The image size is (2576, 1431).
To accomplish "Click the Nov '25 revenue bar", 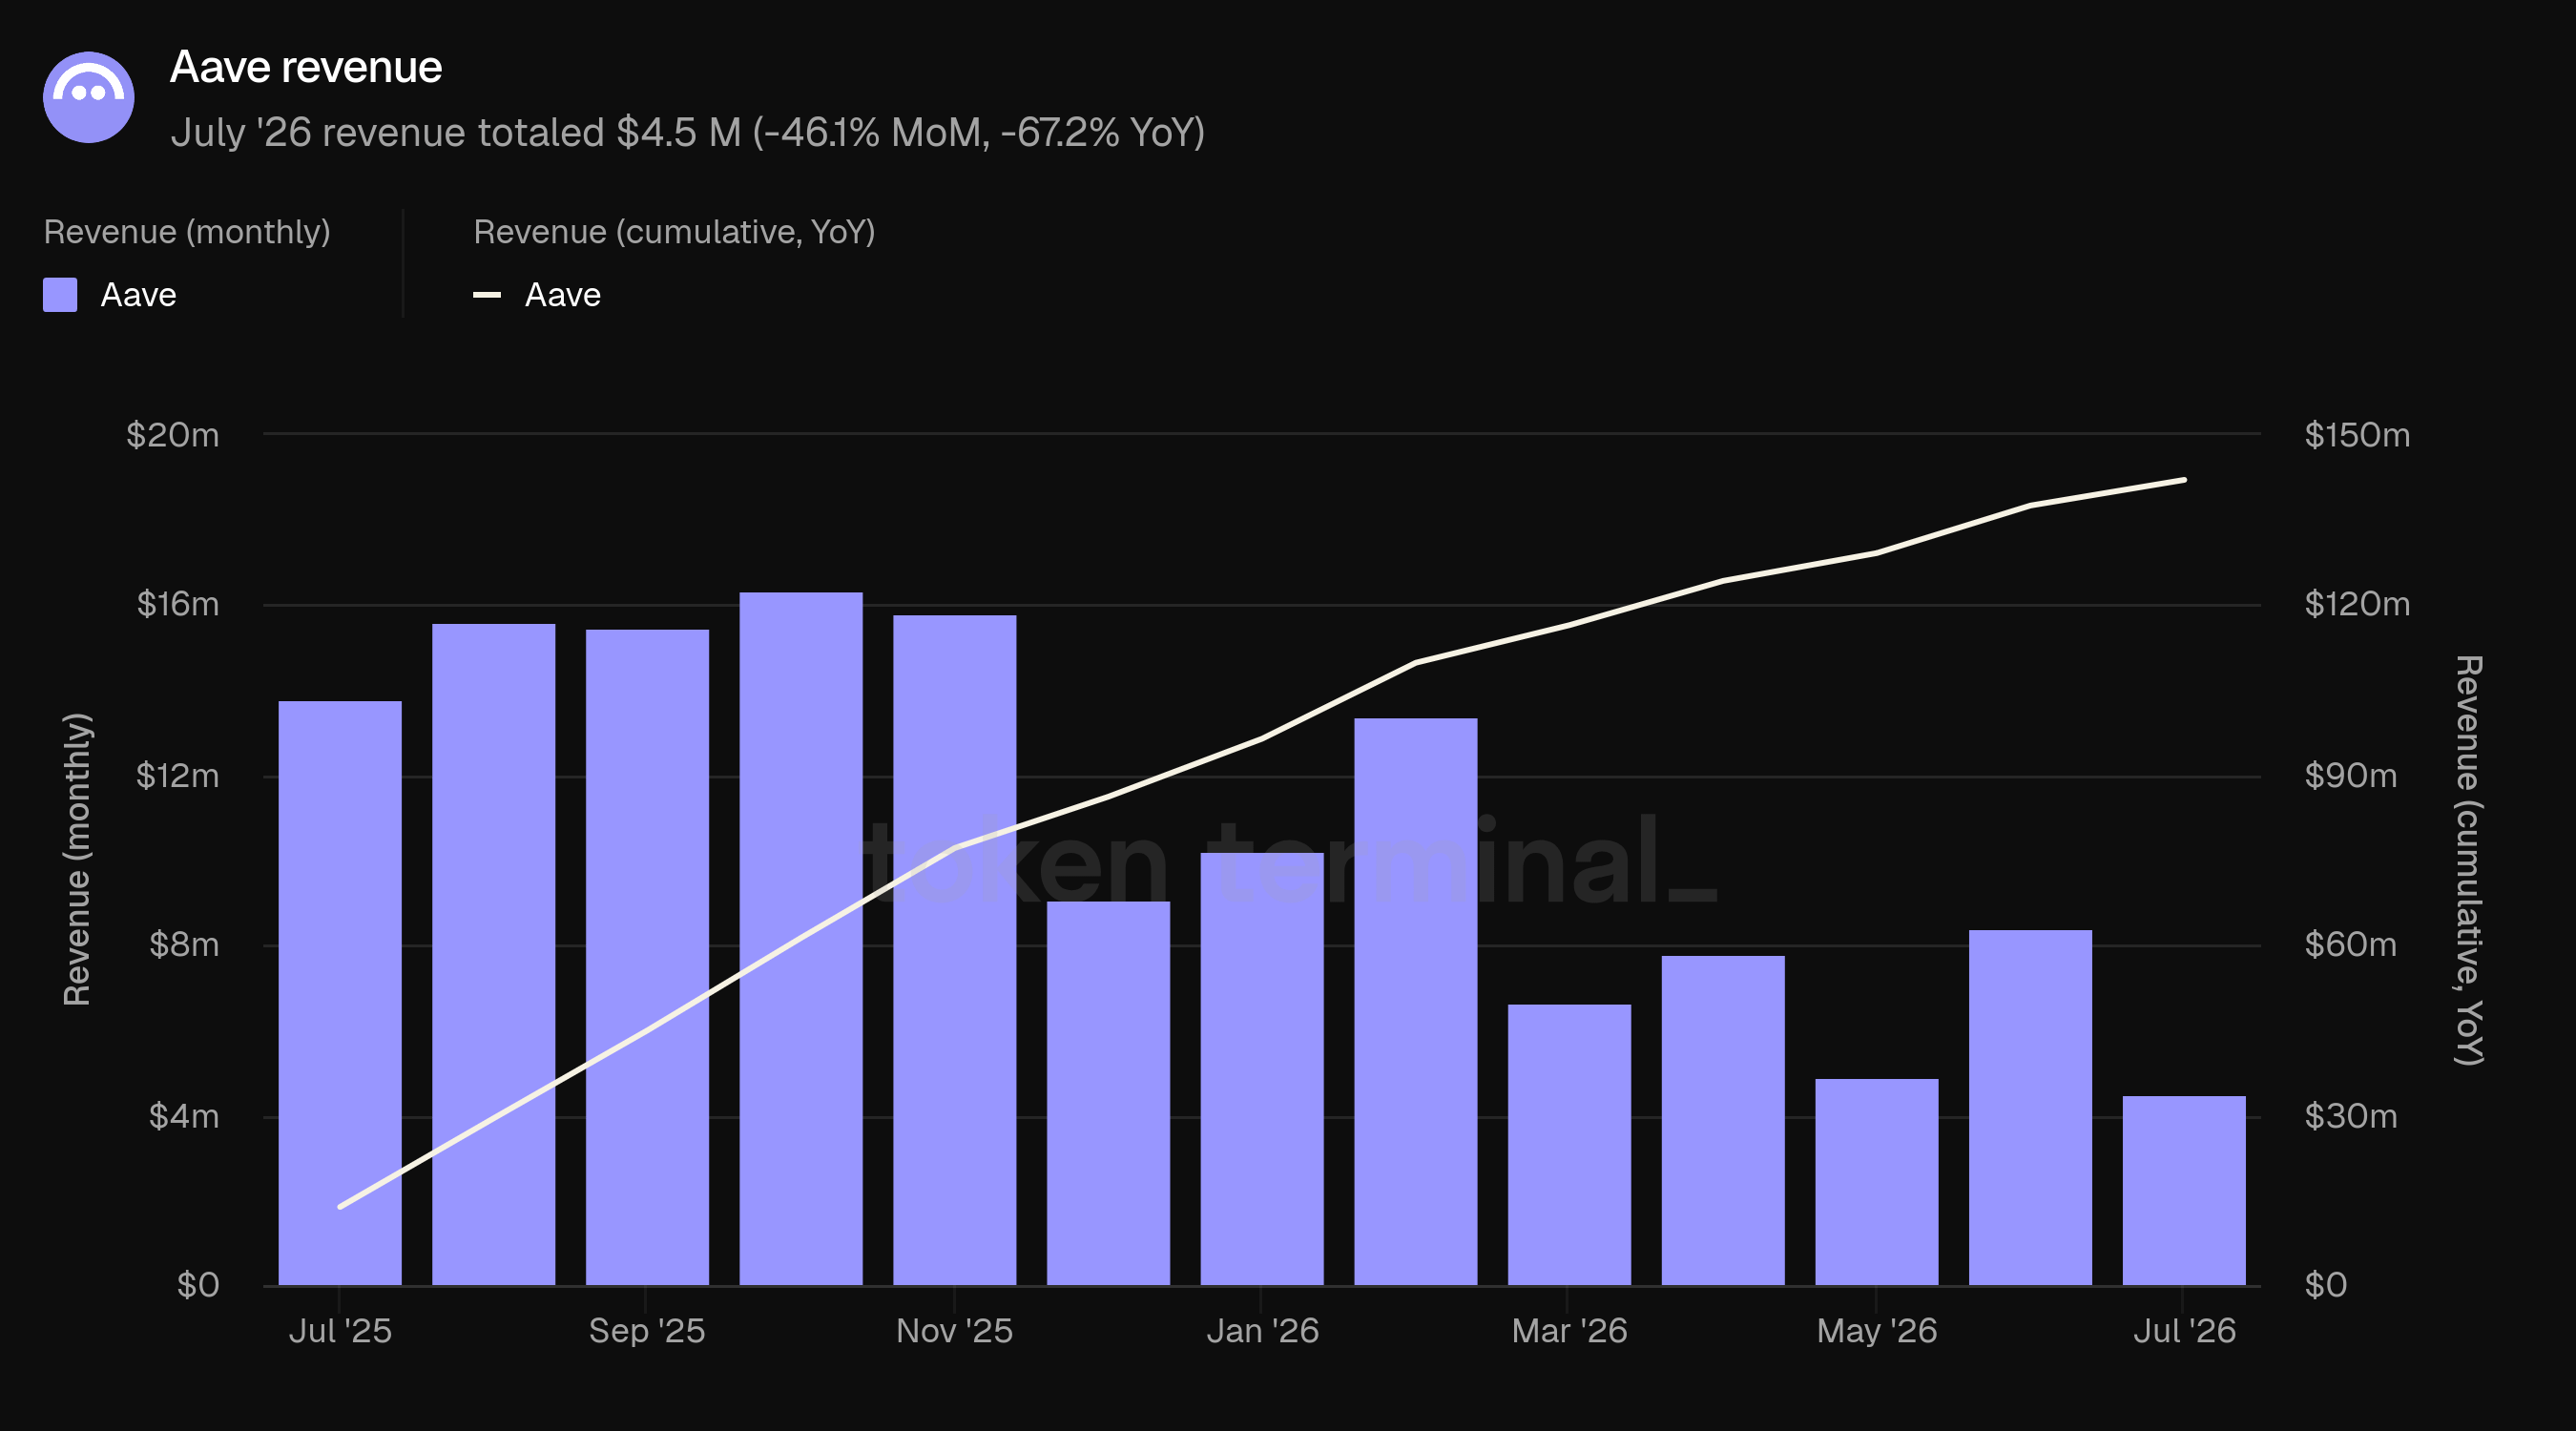I will pyautogui.click(x=955, y=950).
